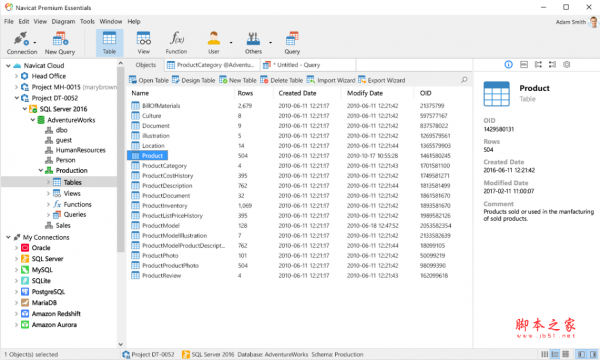The image size is (600, 360).
Task: Collapse the AdventureWorks database node
Action: (x=33, y=120)
